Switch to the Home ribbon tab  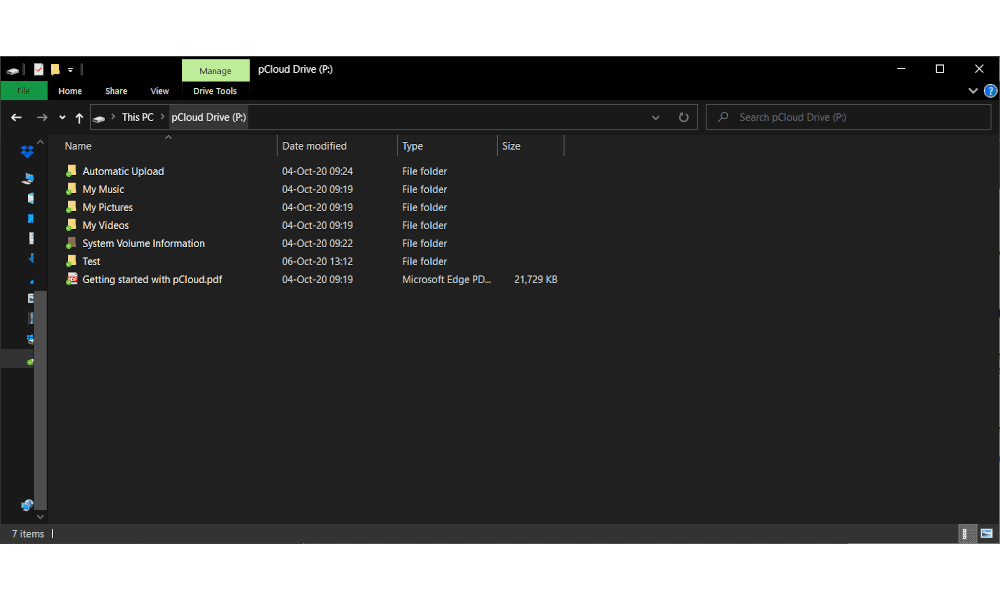tap(70, 91)
